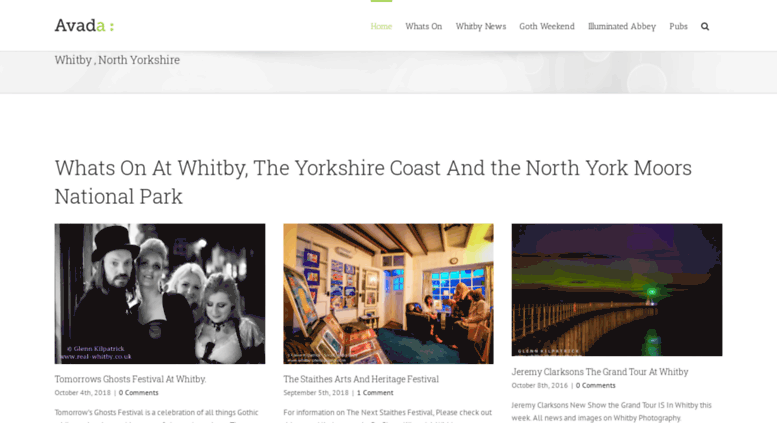Image resolution: width=777 pixels, height=423 pixels.
Task: Click the Avada logo
Action: tap(84, 25)
